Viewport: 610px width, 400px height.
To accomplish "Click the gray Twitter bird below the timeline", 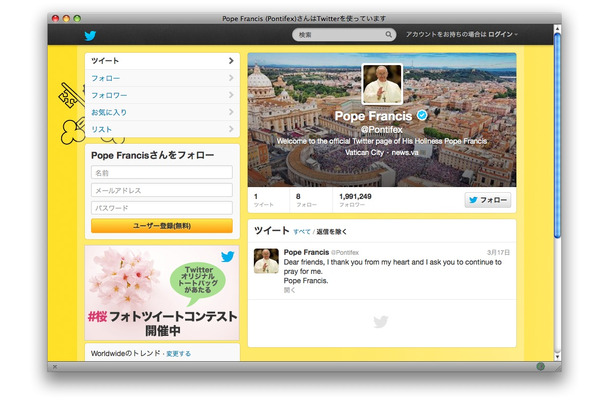I will coord(381,322).
